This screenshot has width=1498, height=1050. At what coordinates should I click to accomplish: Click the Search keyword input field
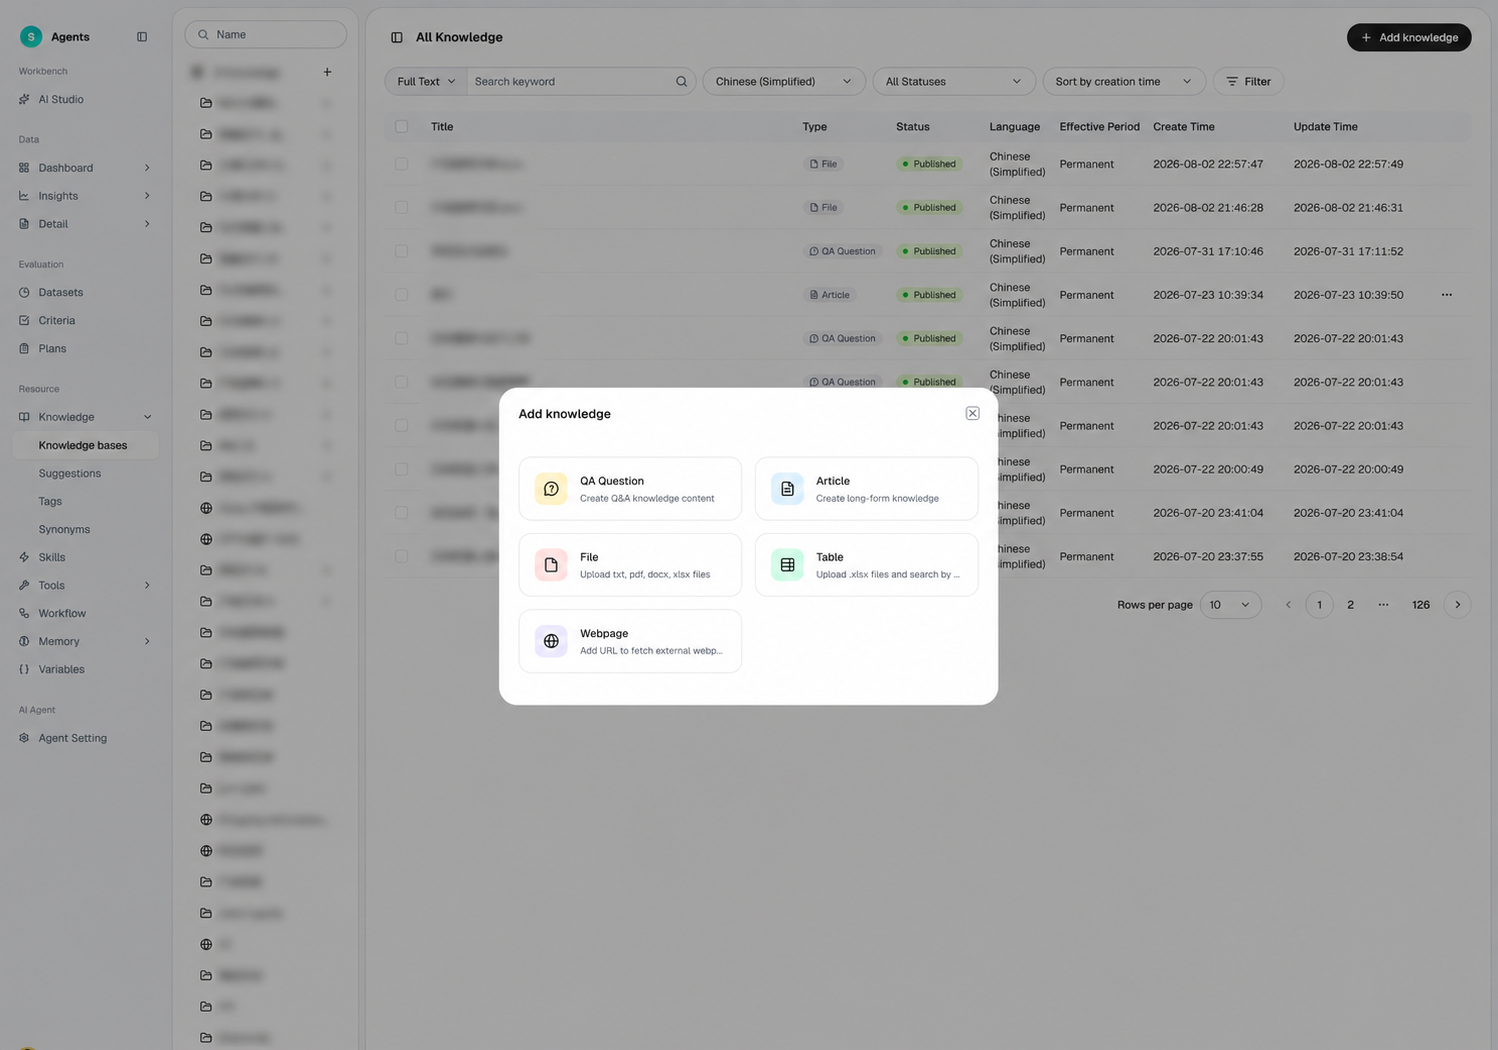[x=572, y=81]
